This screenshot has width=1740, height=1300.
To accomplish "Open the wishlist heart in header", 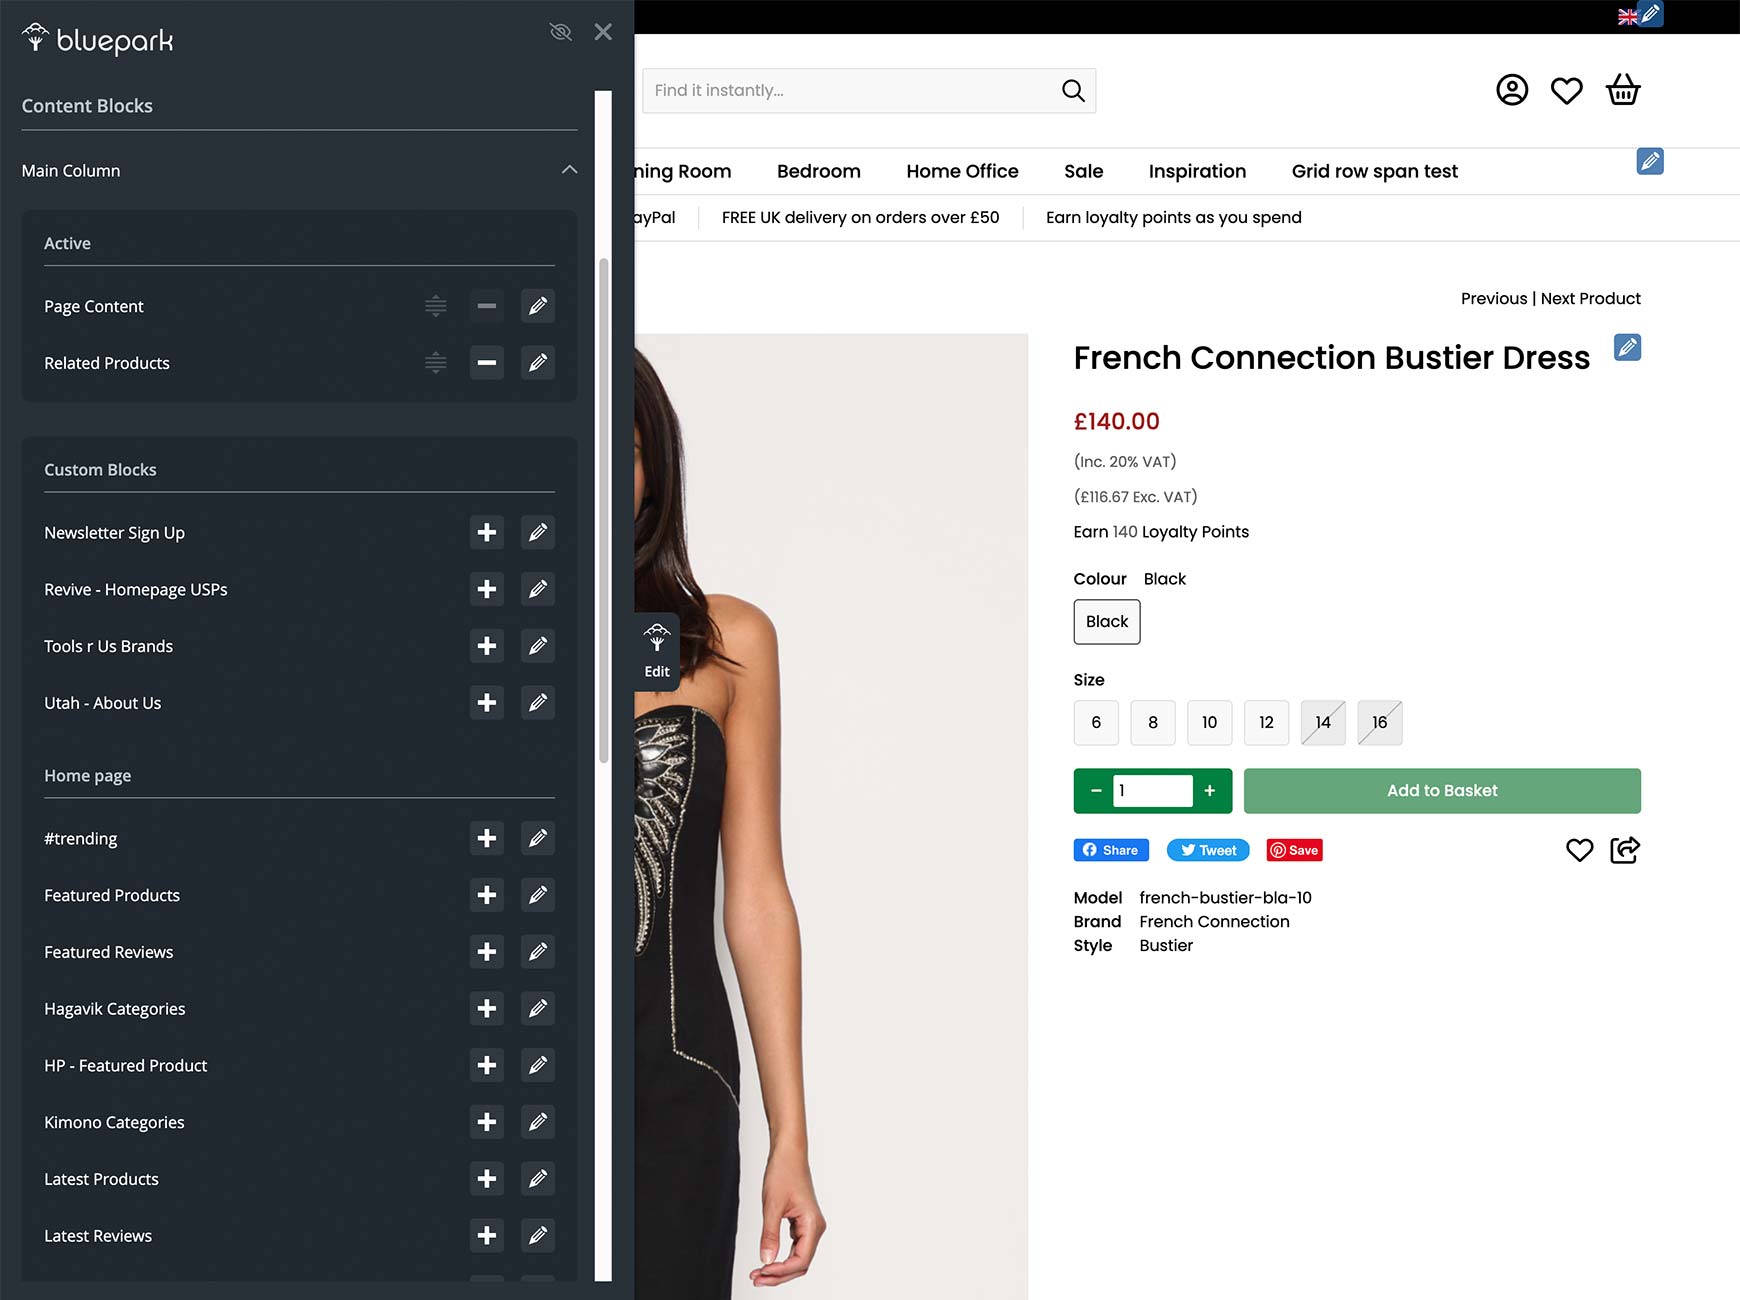I will (1567, 91).
